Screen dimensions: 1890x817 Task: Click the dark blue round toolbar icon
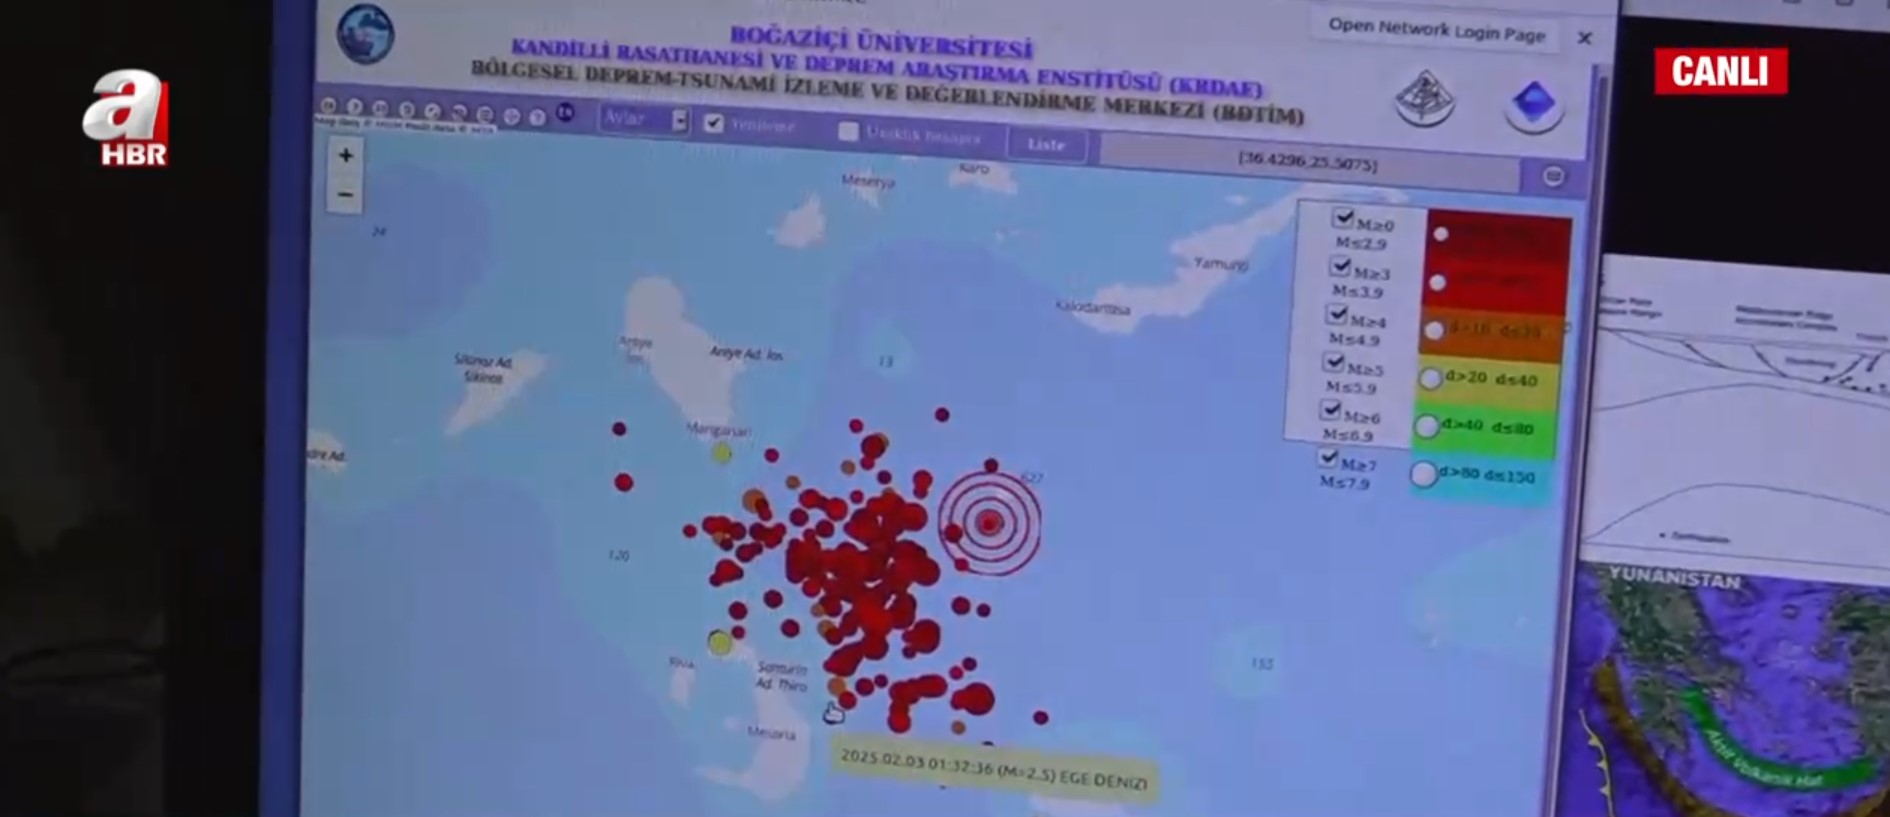click(565, 113)
